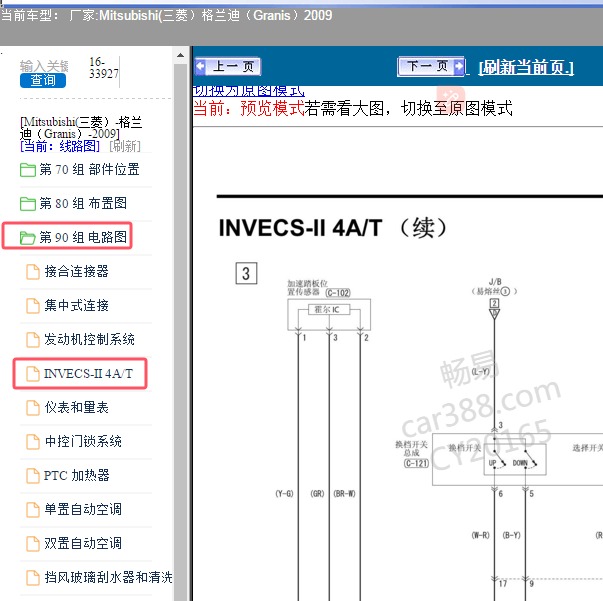The height and width of the screenshot is (601, 603).
Task: Click the sidebar vertical scrollbar track
Action: pos(180,332)
